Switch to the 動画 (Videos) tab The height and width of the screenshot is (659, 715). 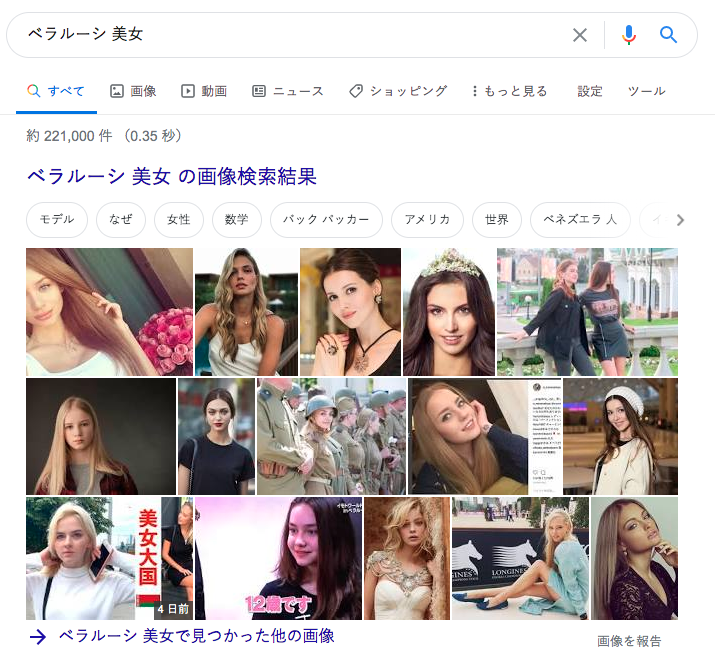[x=204, y=91]
